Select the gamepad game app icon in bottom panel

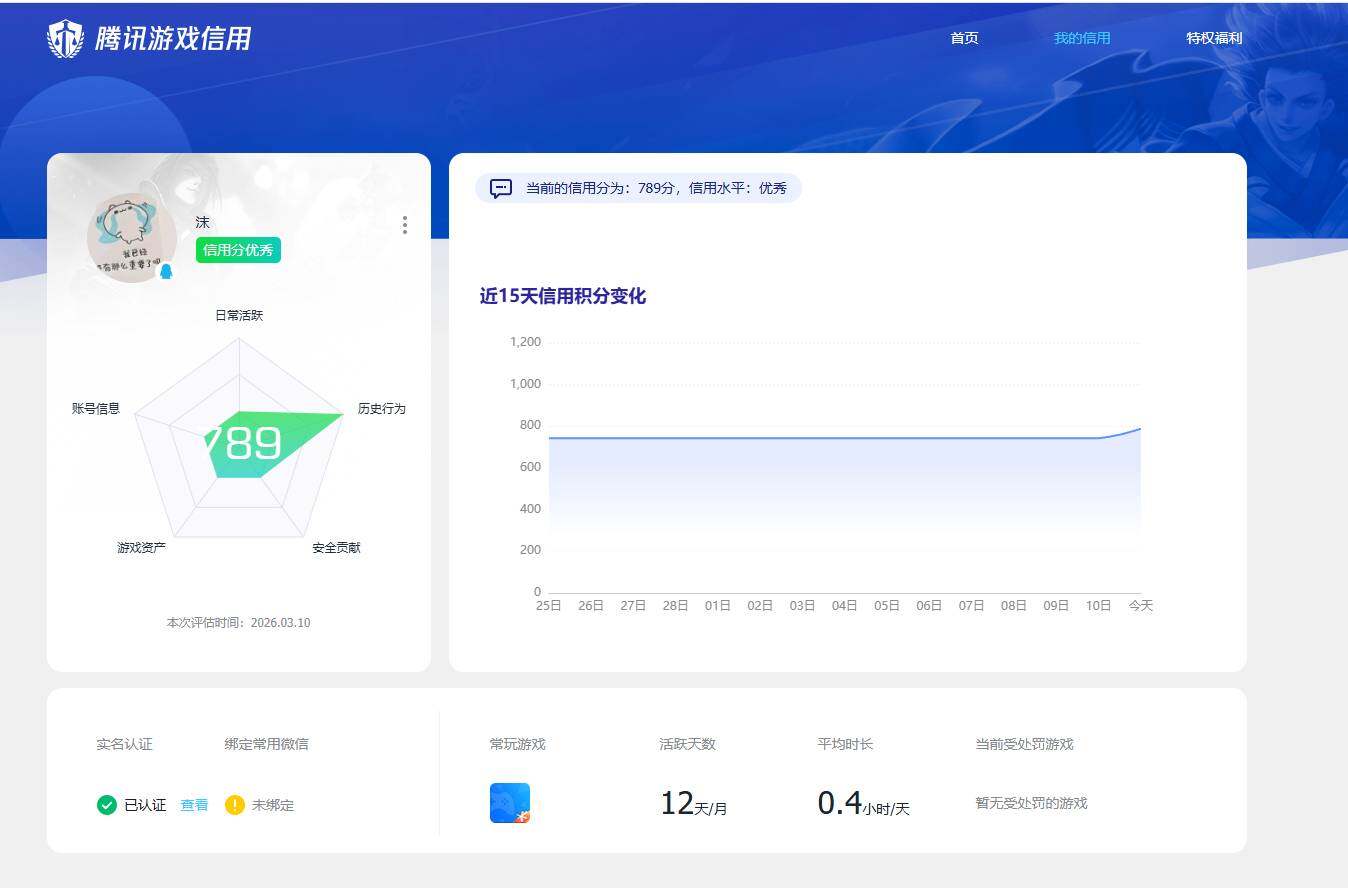[511, 802]
